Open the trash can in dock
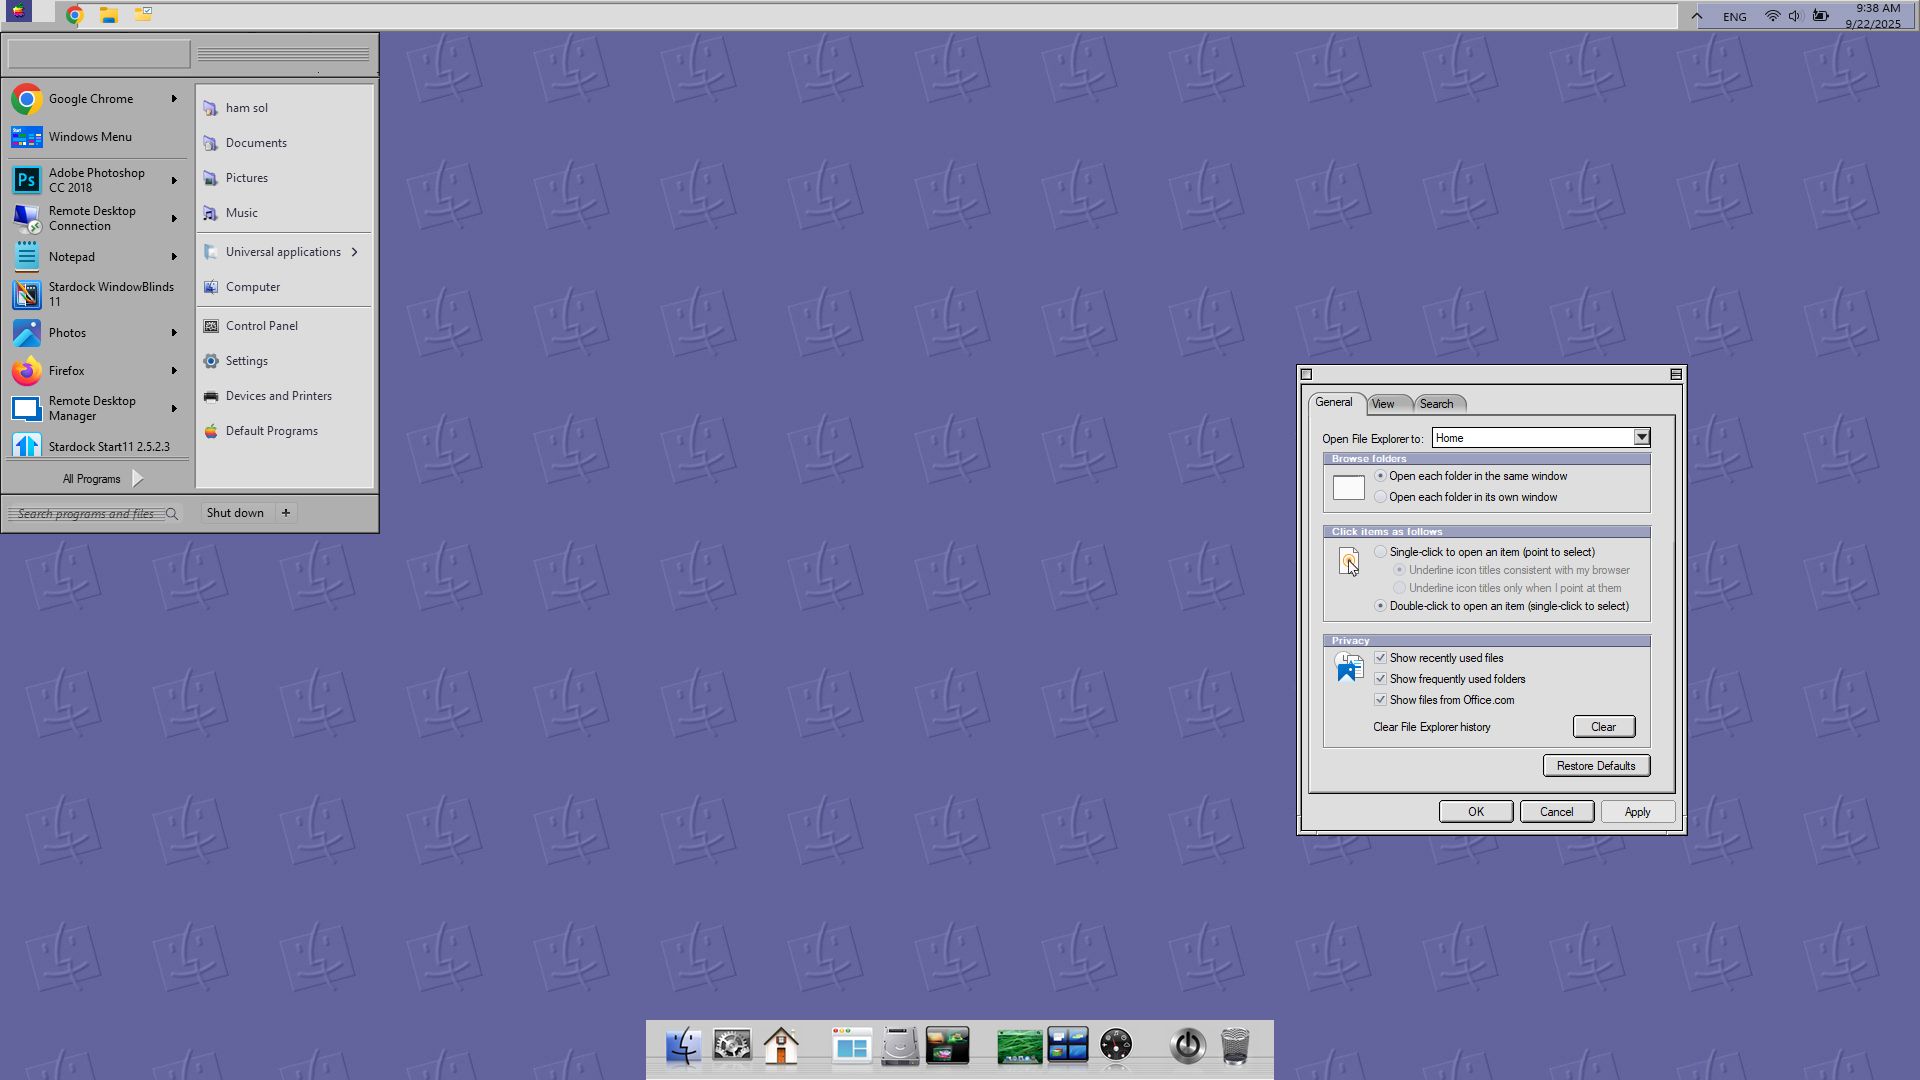 click(1236, 1046)
